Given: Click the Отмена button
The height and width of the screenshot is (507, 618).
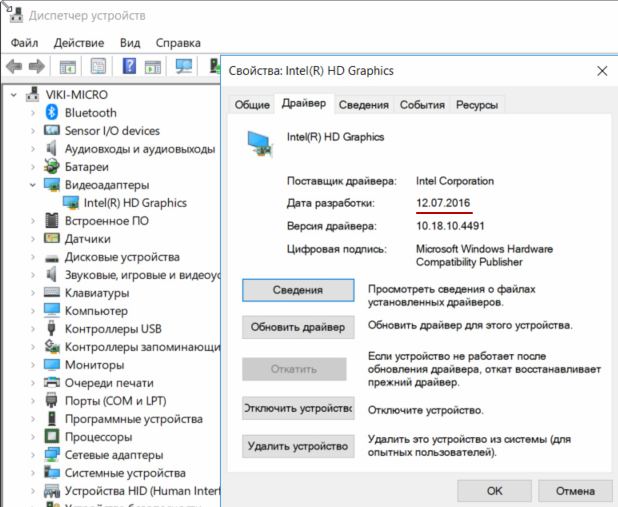Looking at the screenshot, I should pyautogui.click(x=575, y=491).
